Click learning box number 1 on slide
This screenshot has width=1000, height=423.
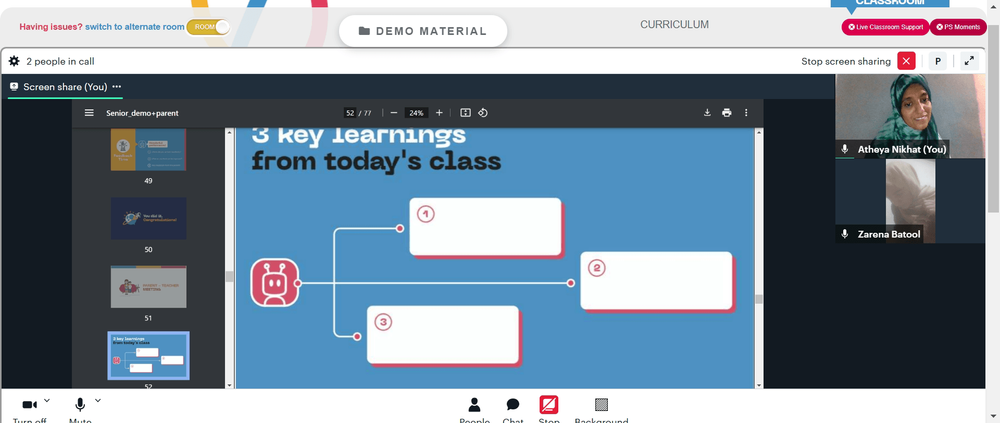click(486, 227)
